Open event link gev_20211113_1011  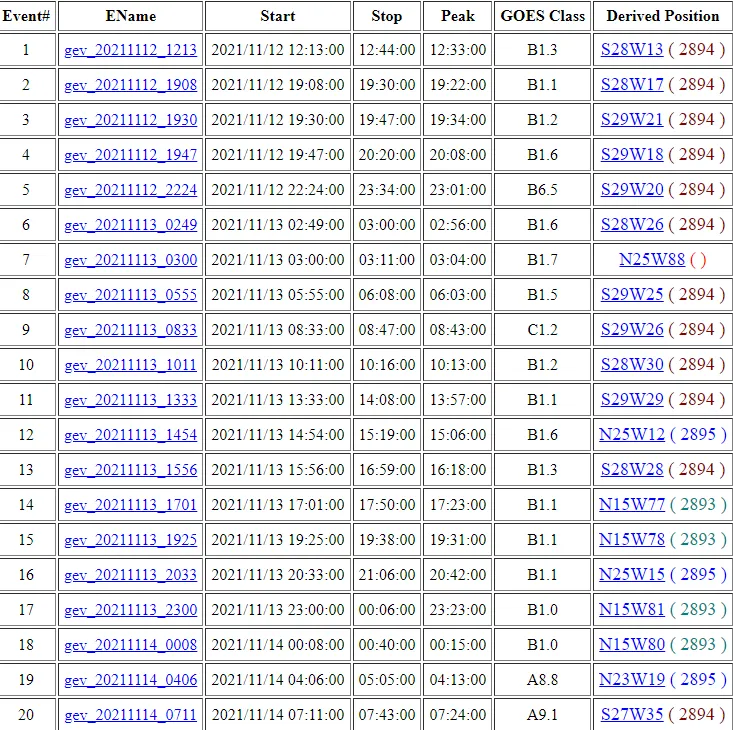pos(130,365)
